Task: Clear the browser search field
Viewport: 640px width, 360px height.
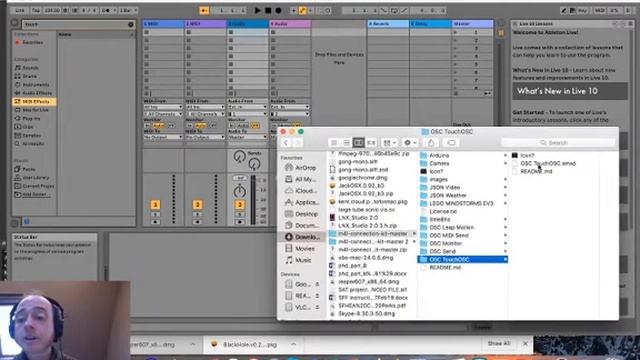Action: (131, 24)
